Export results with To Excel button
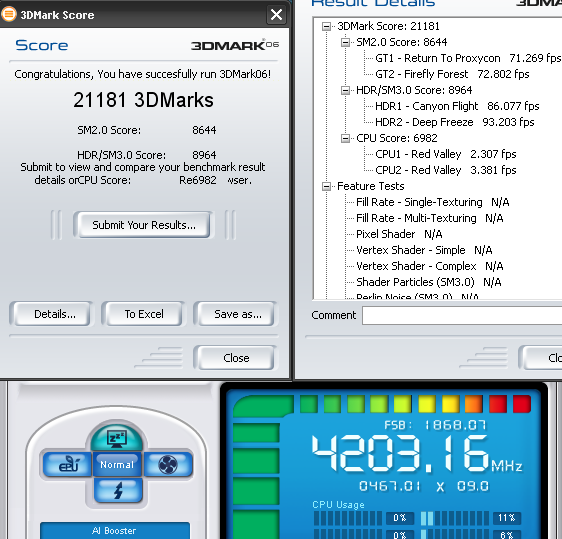The width and height of the screenshot is (562, 539). tap(144, 314)
